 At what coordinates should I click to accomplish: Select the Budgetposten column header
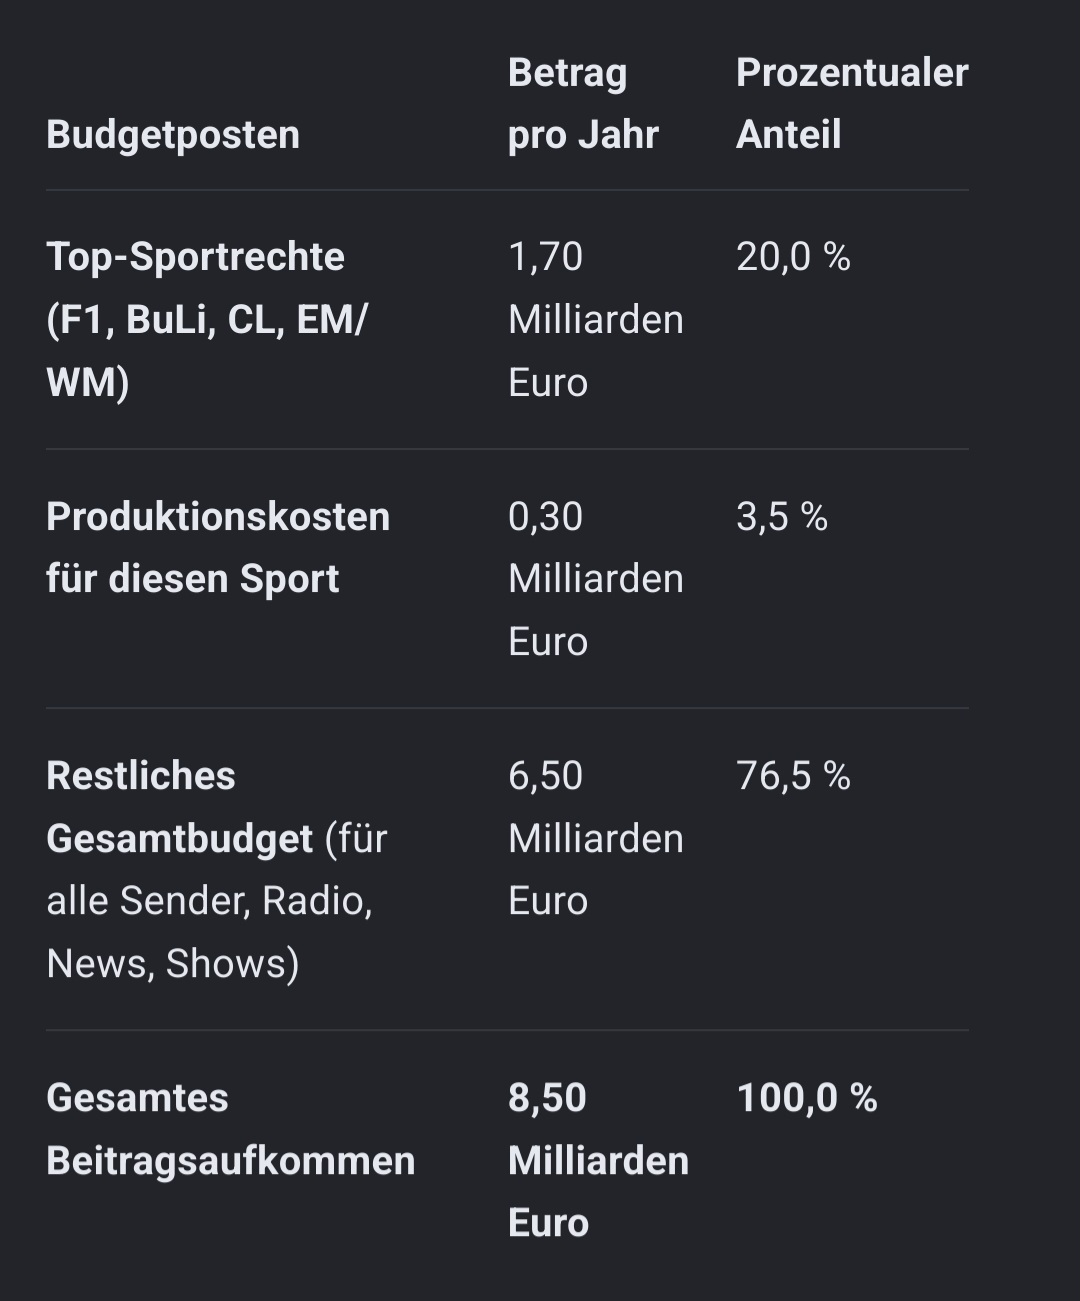point(173,135)
